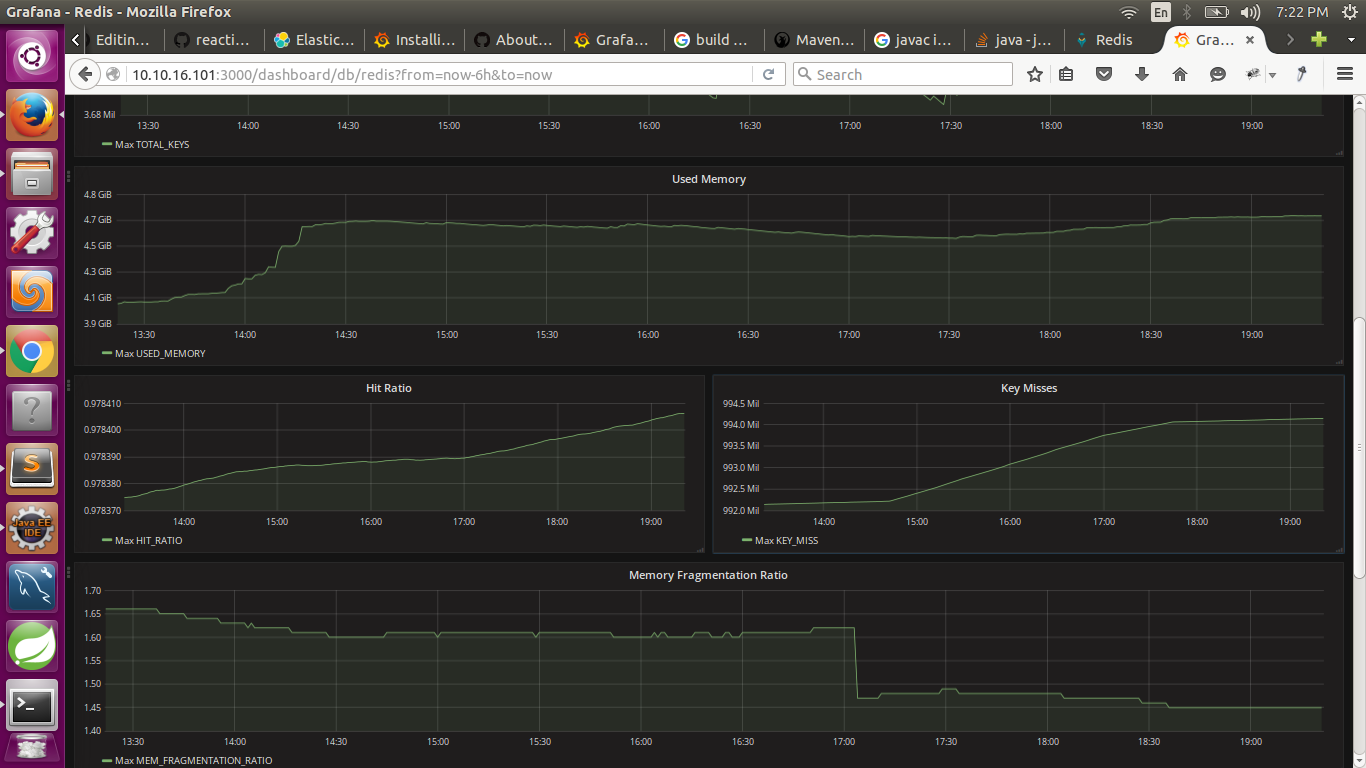Image resolution: width=1366 pixels, height=768 pixels.
Task: Switch to the Redis tab
Action: click(1114, 40)
